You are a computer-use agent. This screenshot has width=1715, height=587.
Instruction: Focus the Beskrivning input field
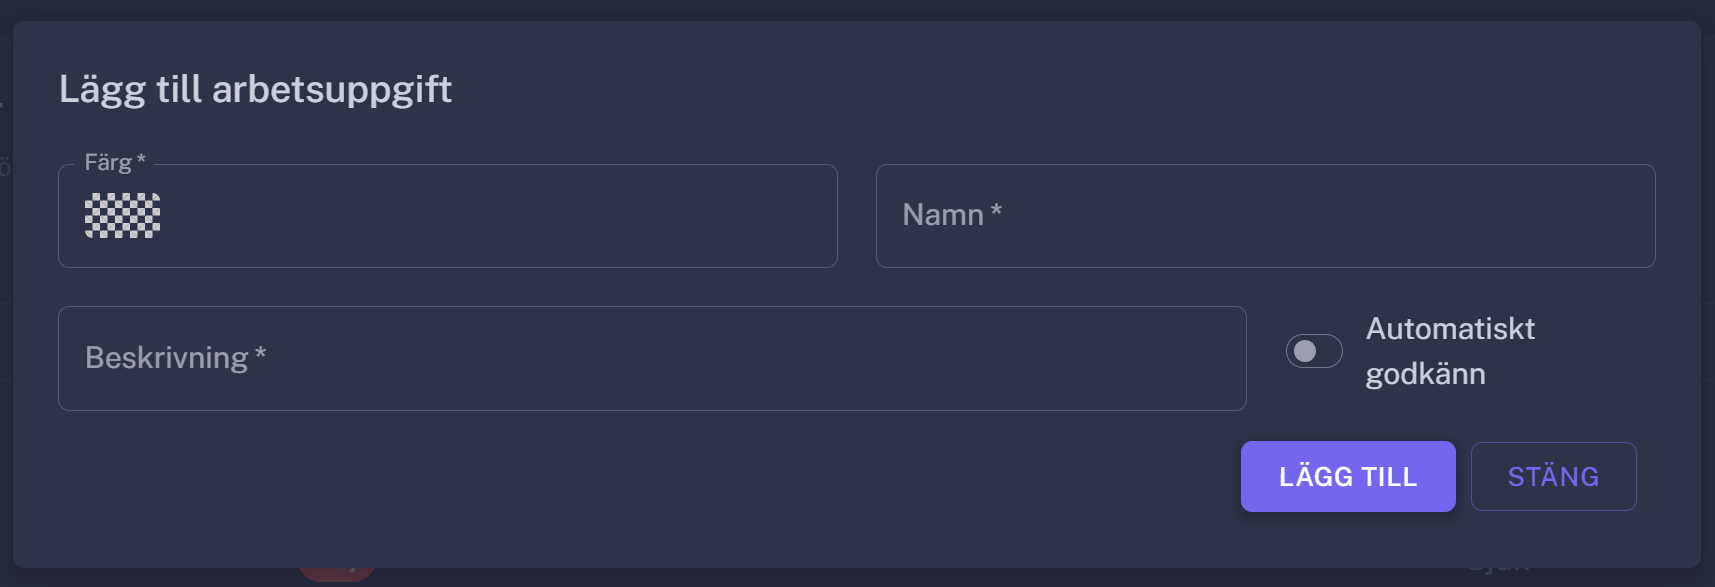[652, 358]
